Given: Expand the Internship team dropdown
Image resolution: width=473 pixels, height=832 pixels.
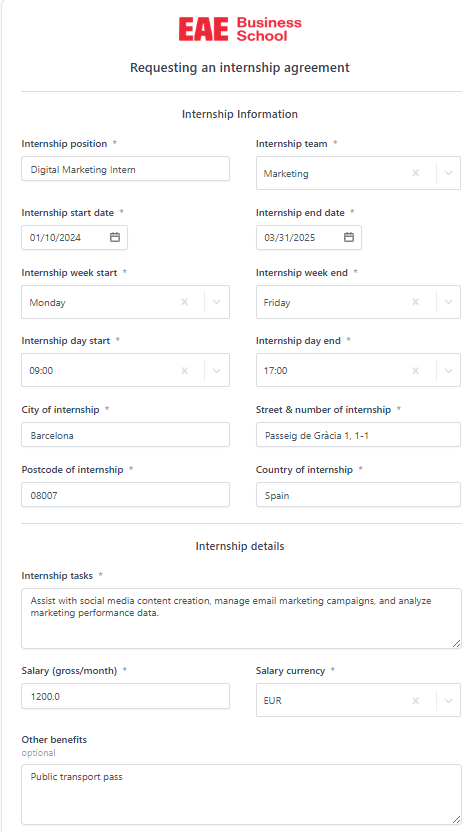Looking at the screenshot, I should pyautogui.click(x=449, y=173).
